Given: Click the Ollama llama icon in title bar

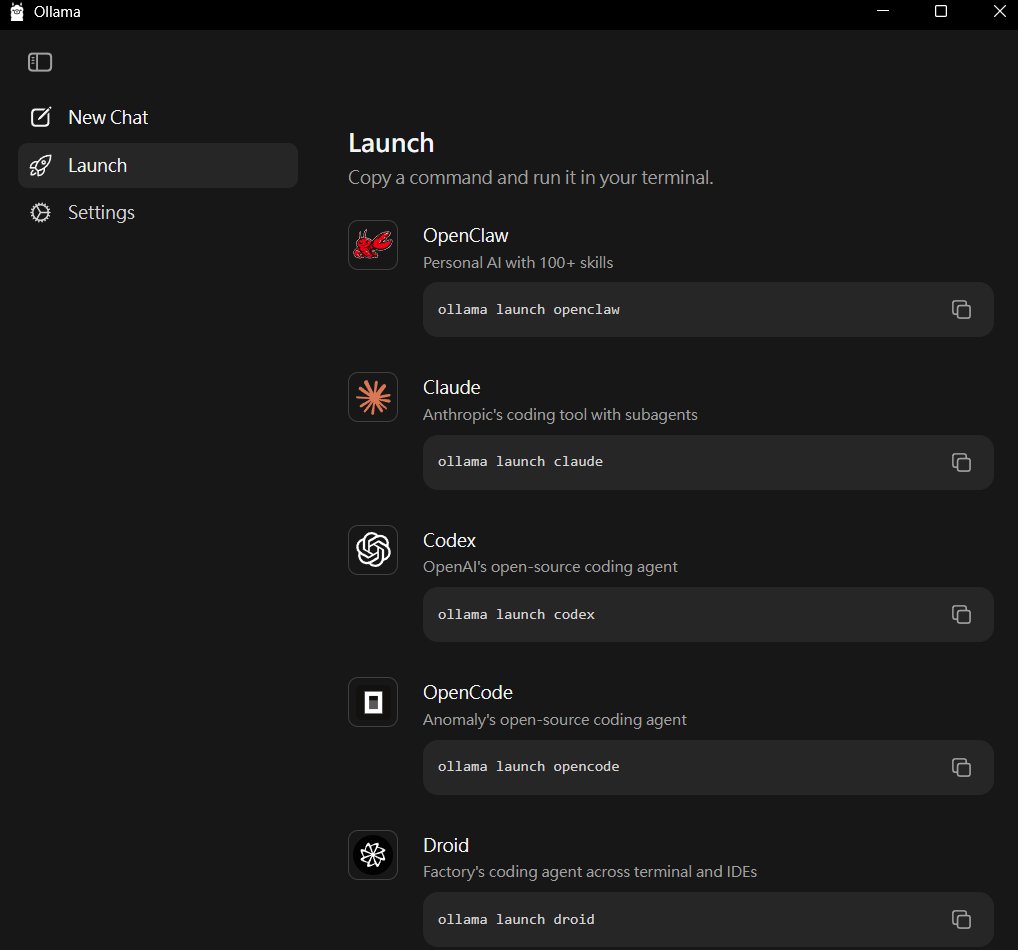Looking at the screenshot, I should [17, 12].
